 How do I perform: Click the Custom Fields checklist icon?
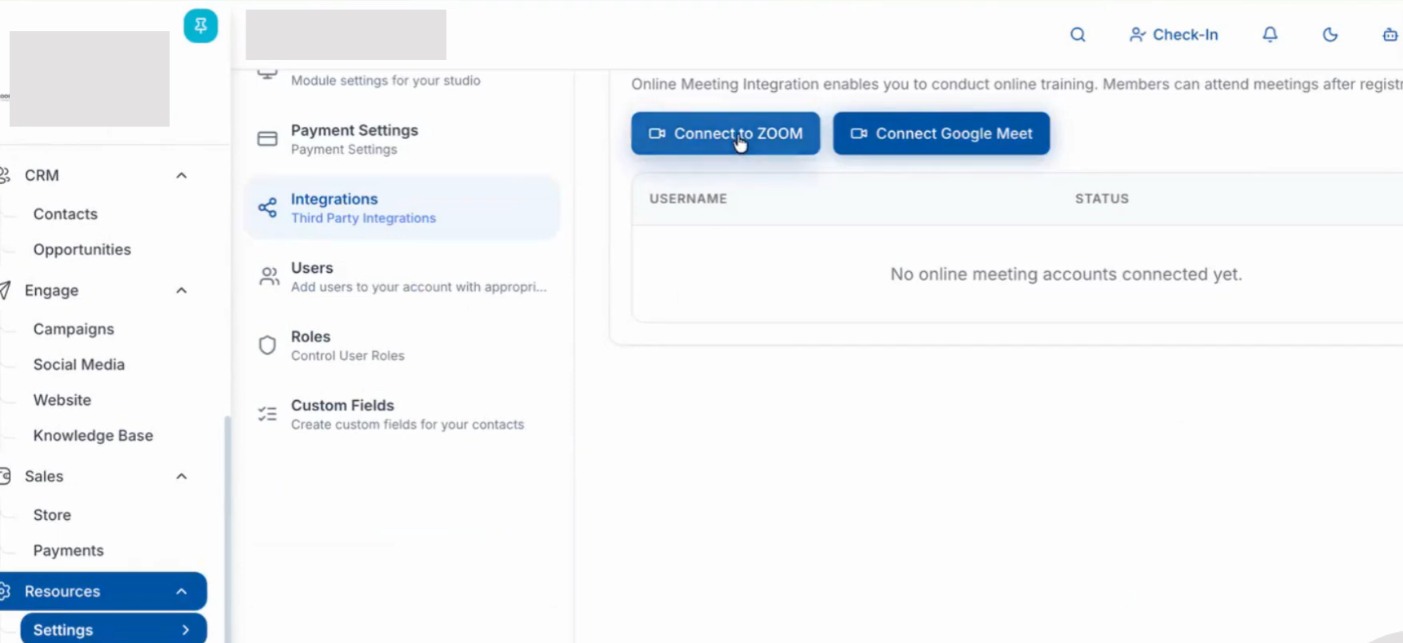point(267,414)
